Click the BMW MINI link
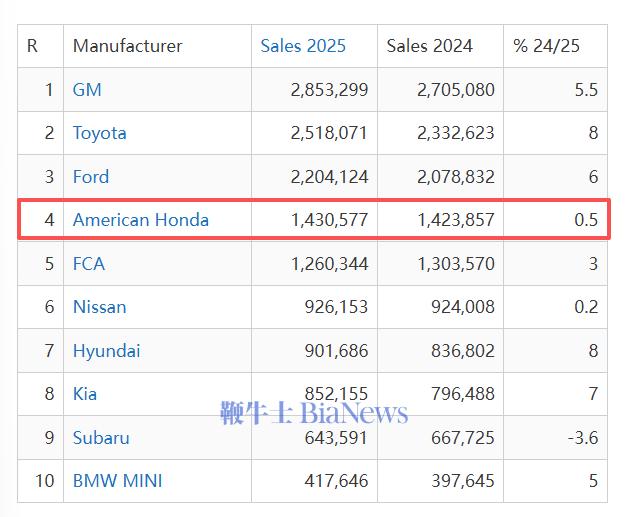The height and width of the screenshot is (517, 629). [117, 481]
